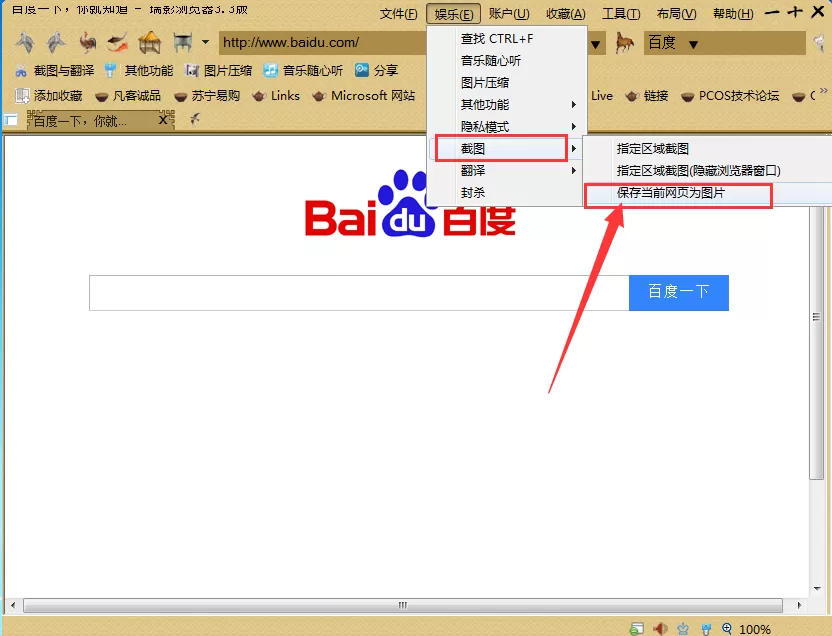Open 其他功能 toolbar button
Screen dimensions: 832x636
(139, 70)
